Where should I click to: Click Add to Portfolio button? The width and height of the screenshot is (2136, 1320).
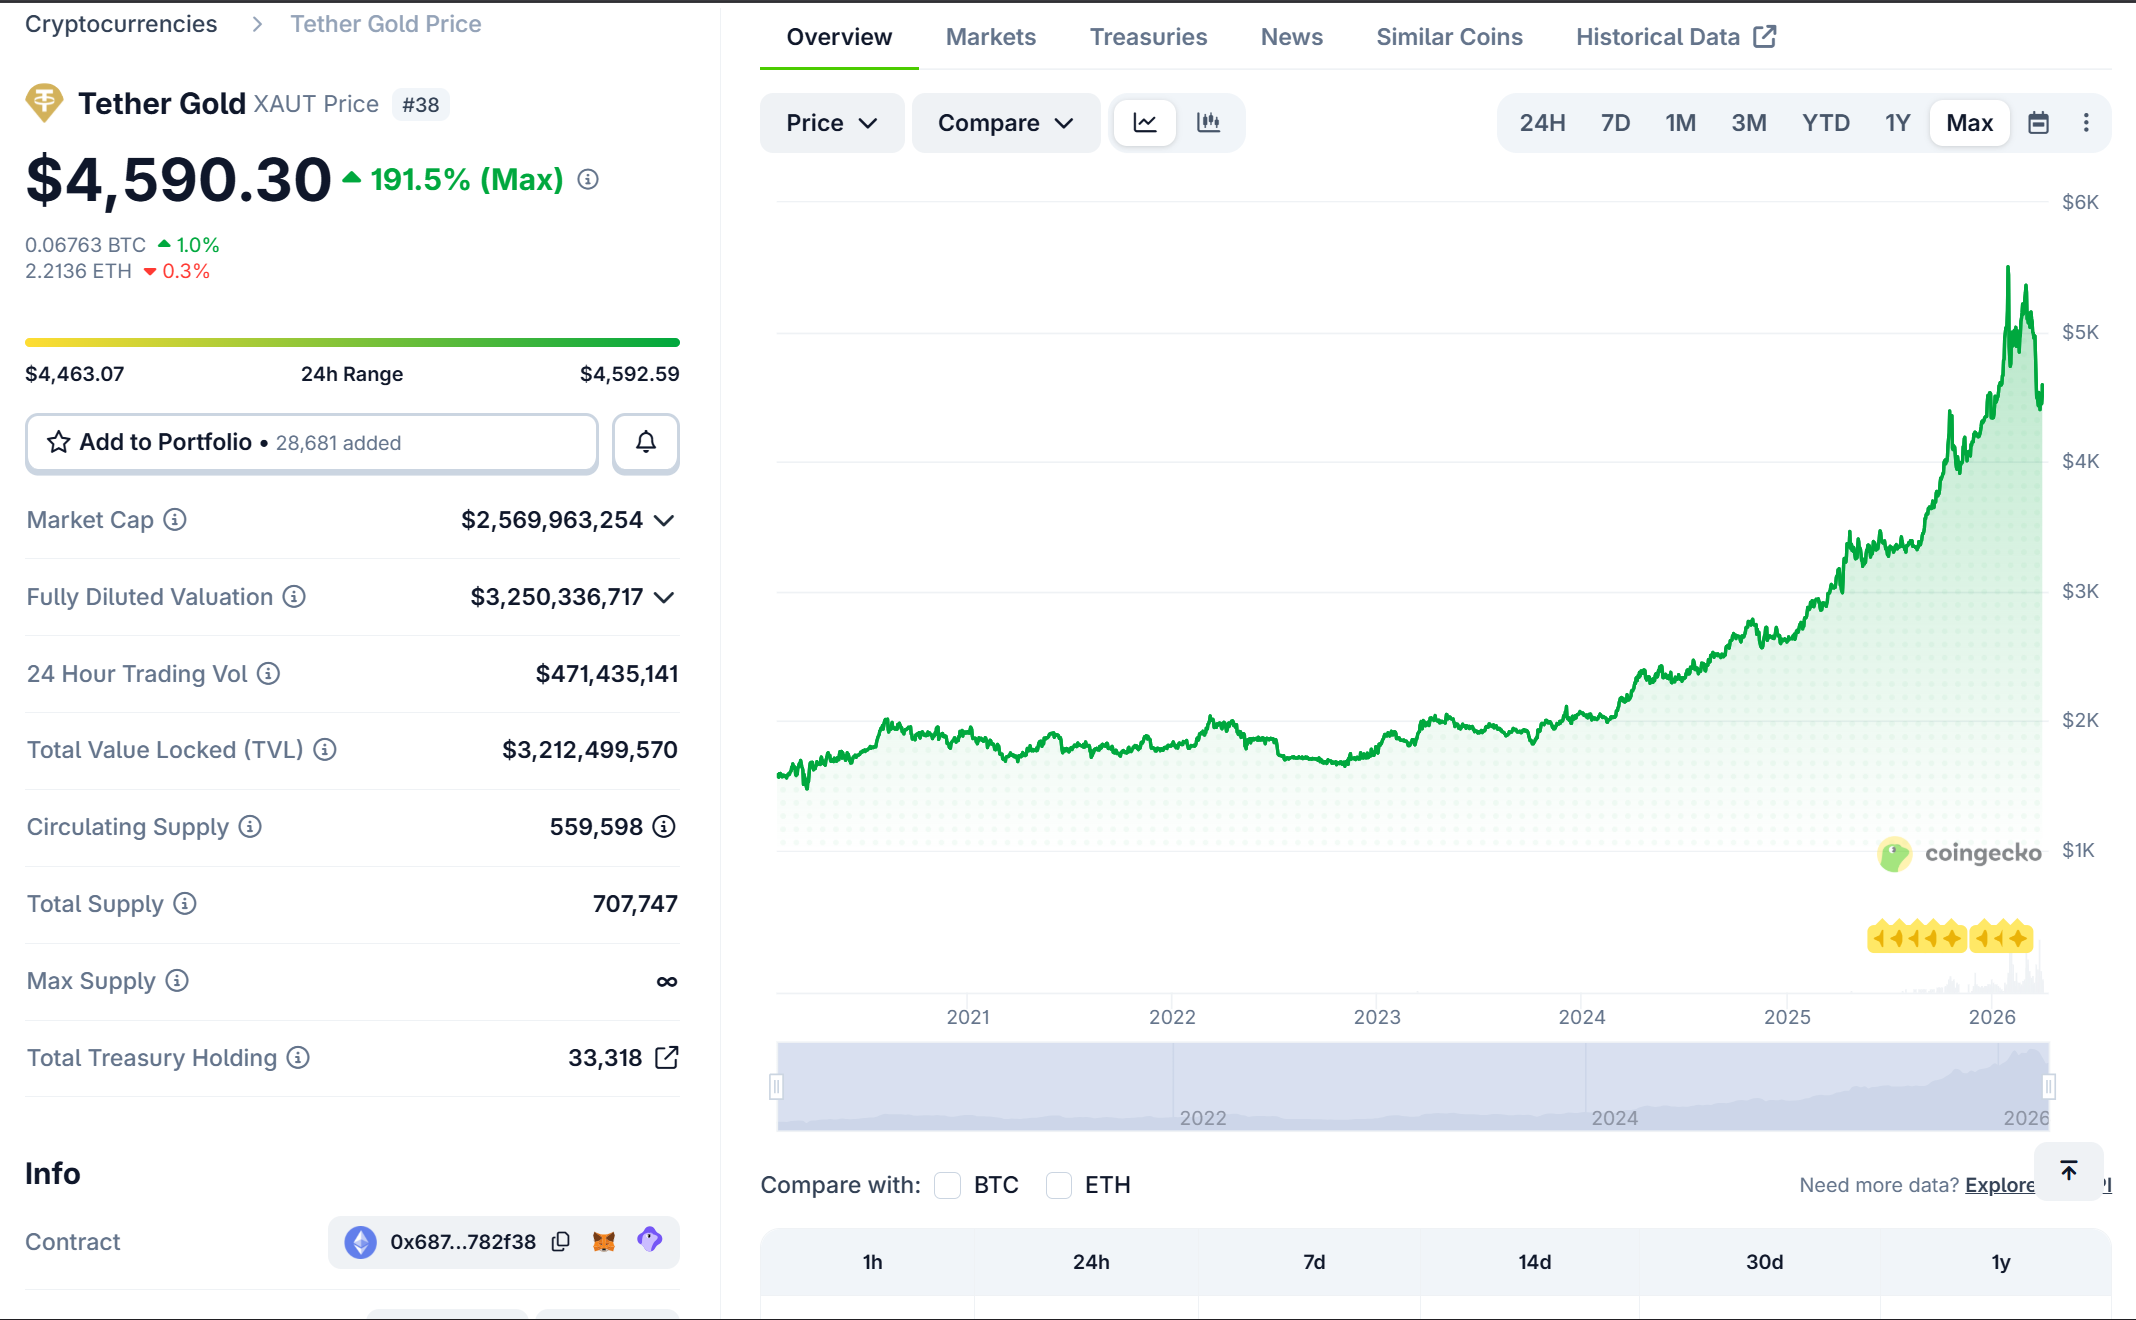[x=311, y=442]
